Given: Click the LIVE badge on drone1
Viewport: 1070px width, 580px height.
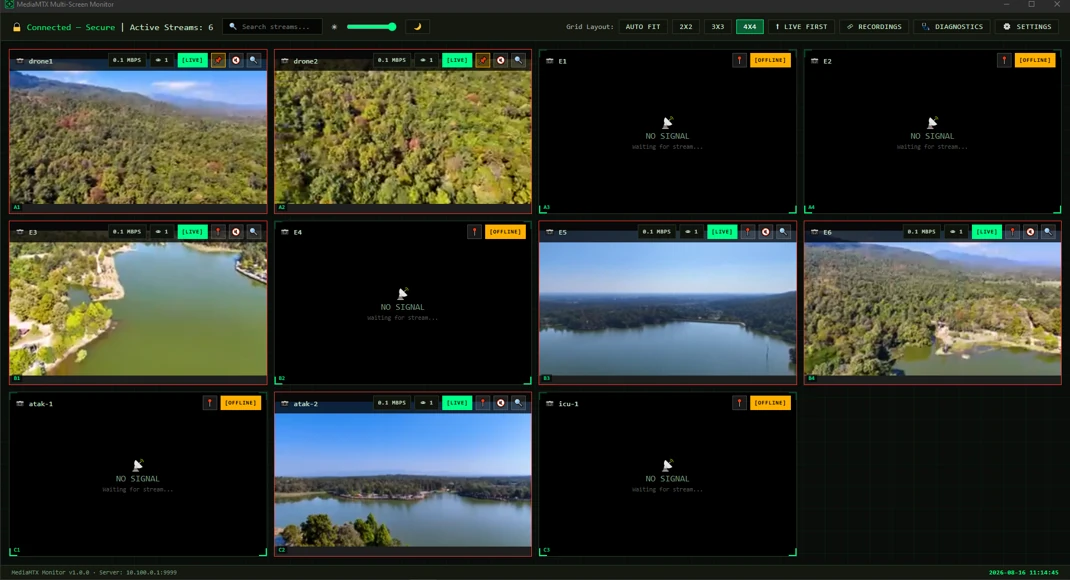Looking at the screenshot, I should click(x=192, y=60).
